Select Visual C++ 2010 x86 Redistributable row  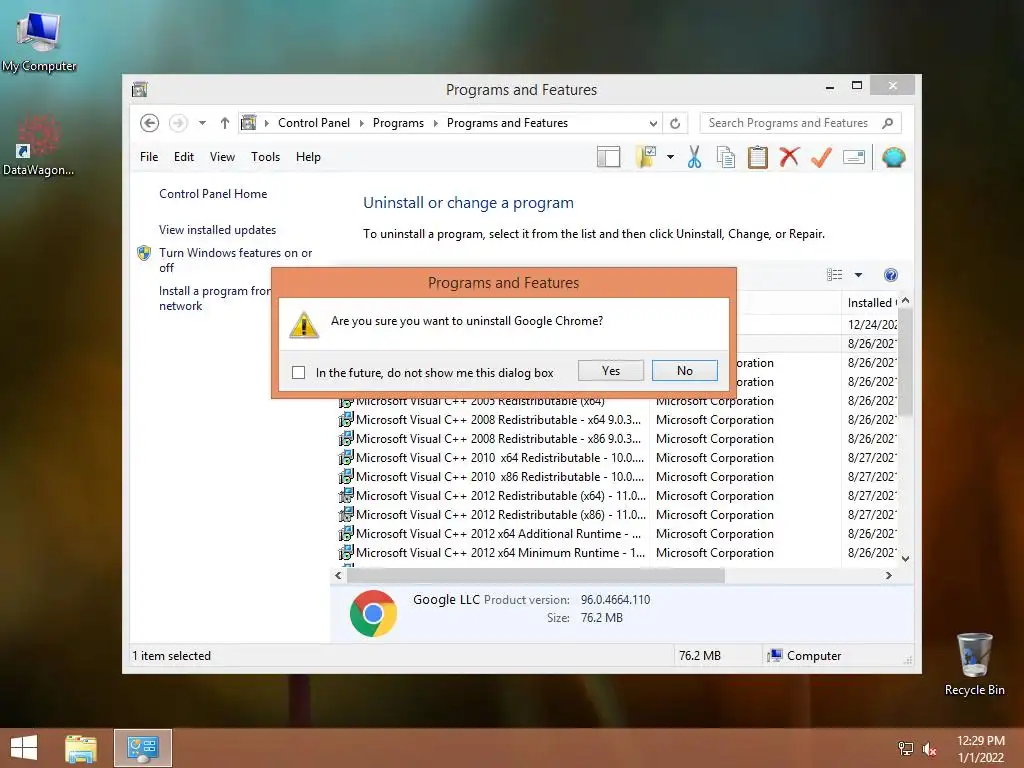click(617, 477)
